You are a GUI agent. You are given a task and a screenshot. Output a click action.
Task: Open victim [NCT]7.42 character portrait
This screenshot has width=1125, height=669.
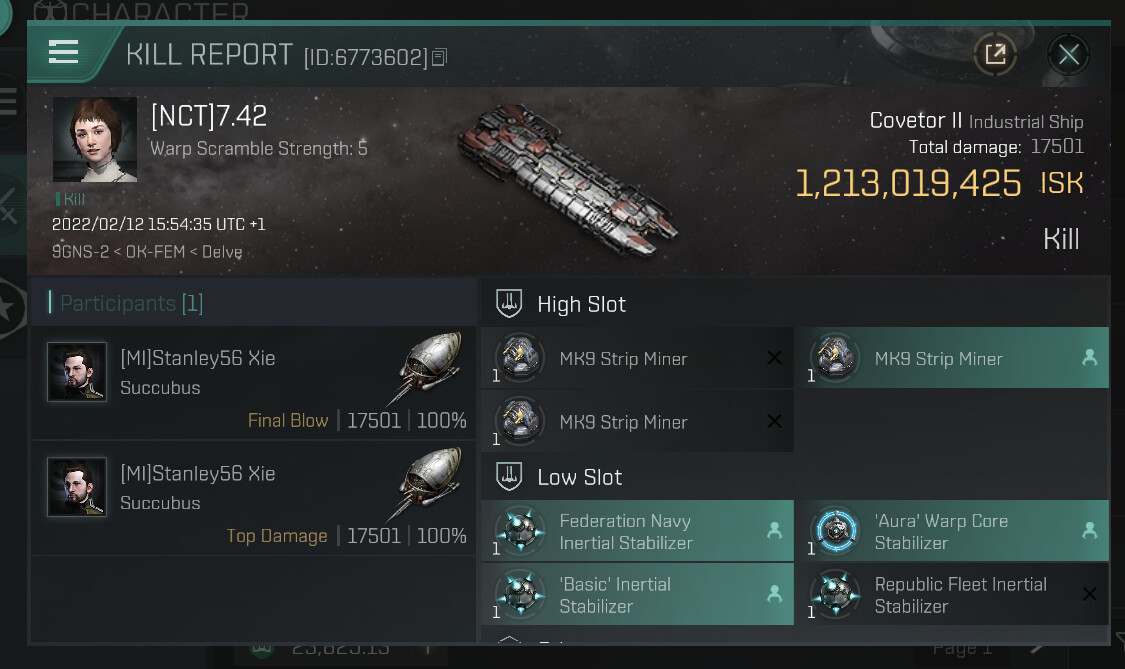click(95, 139)
